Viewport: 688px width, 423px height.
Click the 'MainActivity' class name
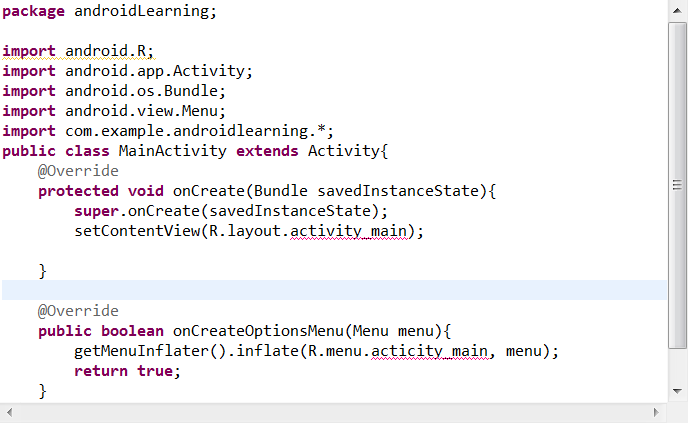coord(173,151)
